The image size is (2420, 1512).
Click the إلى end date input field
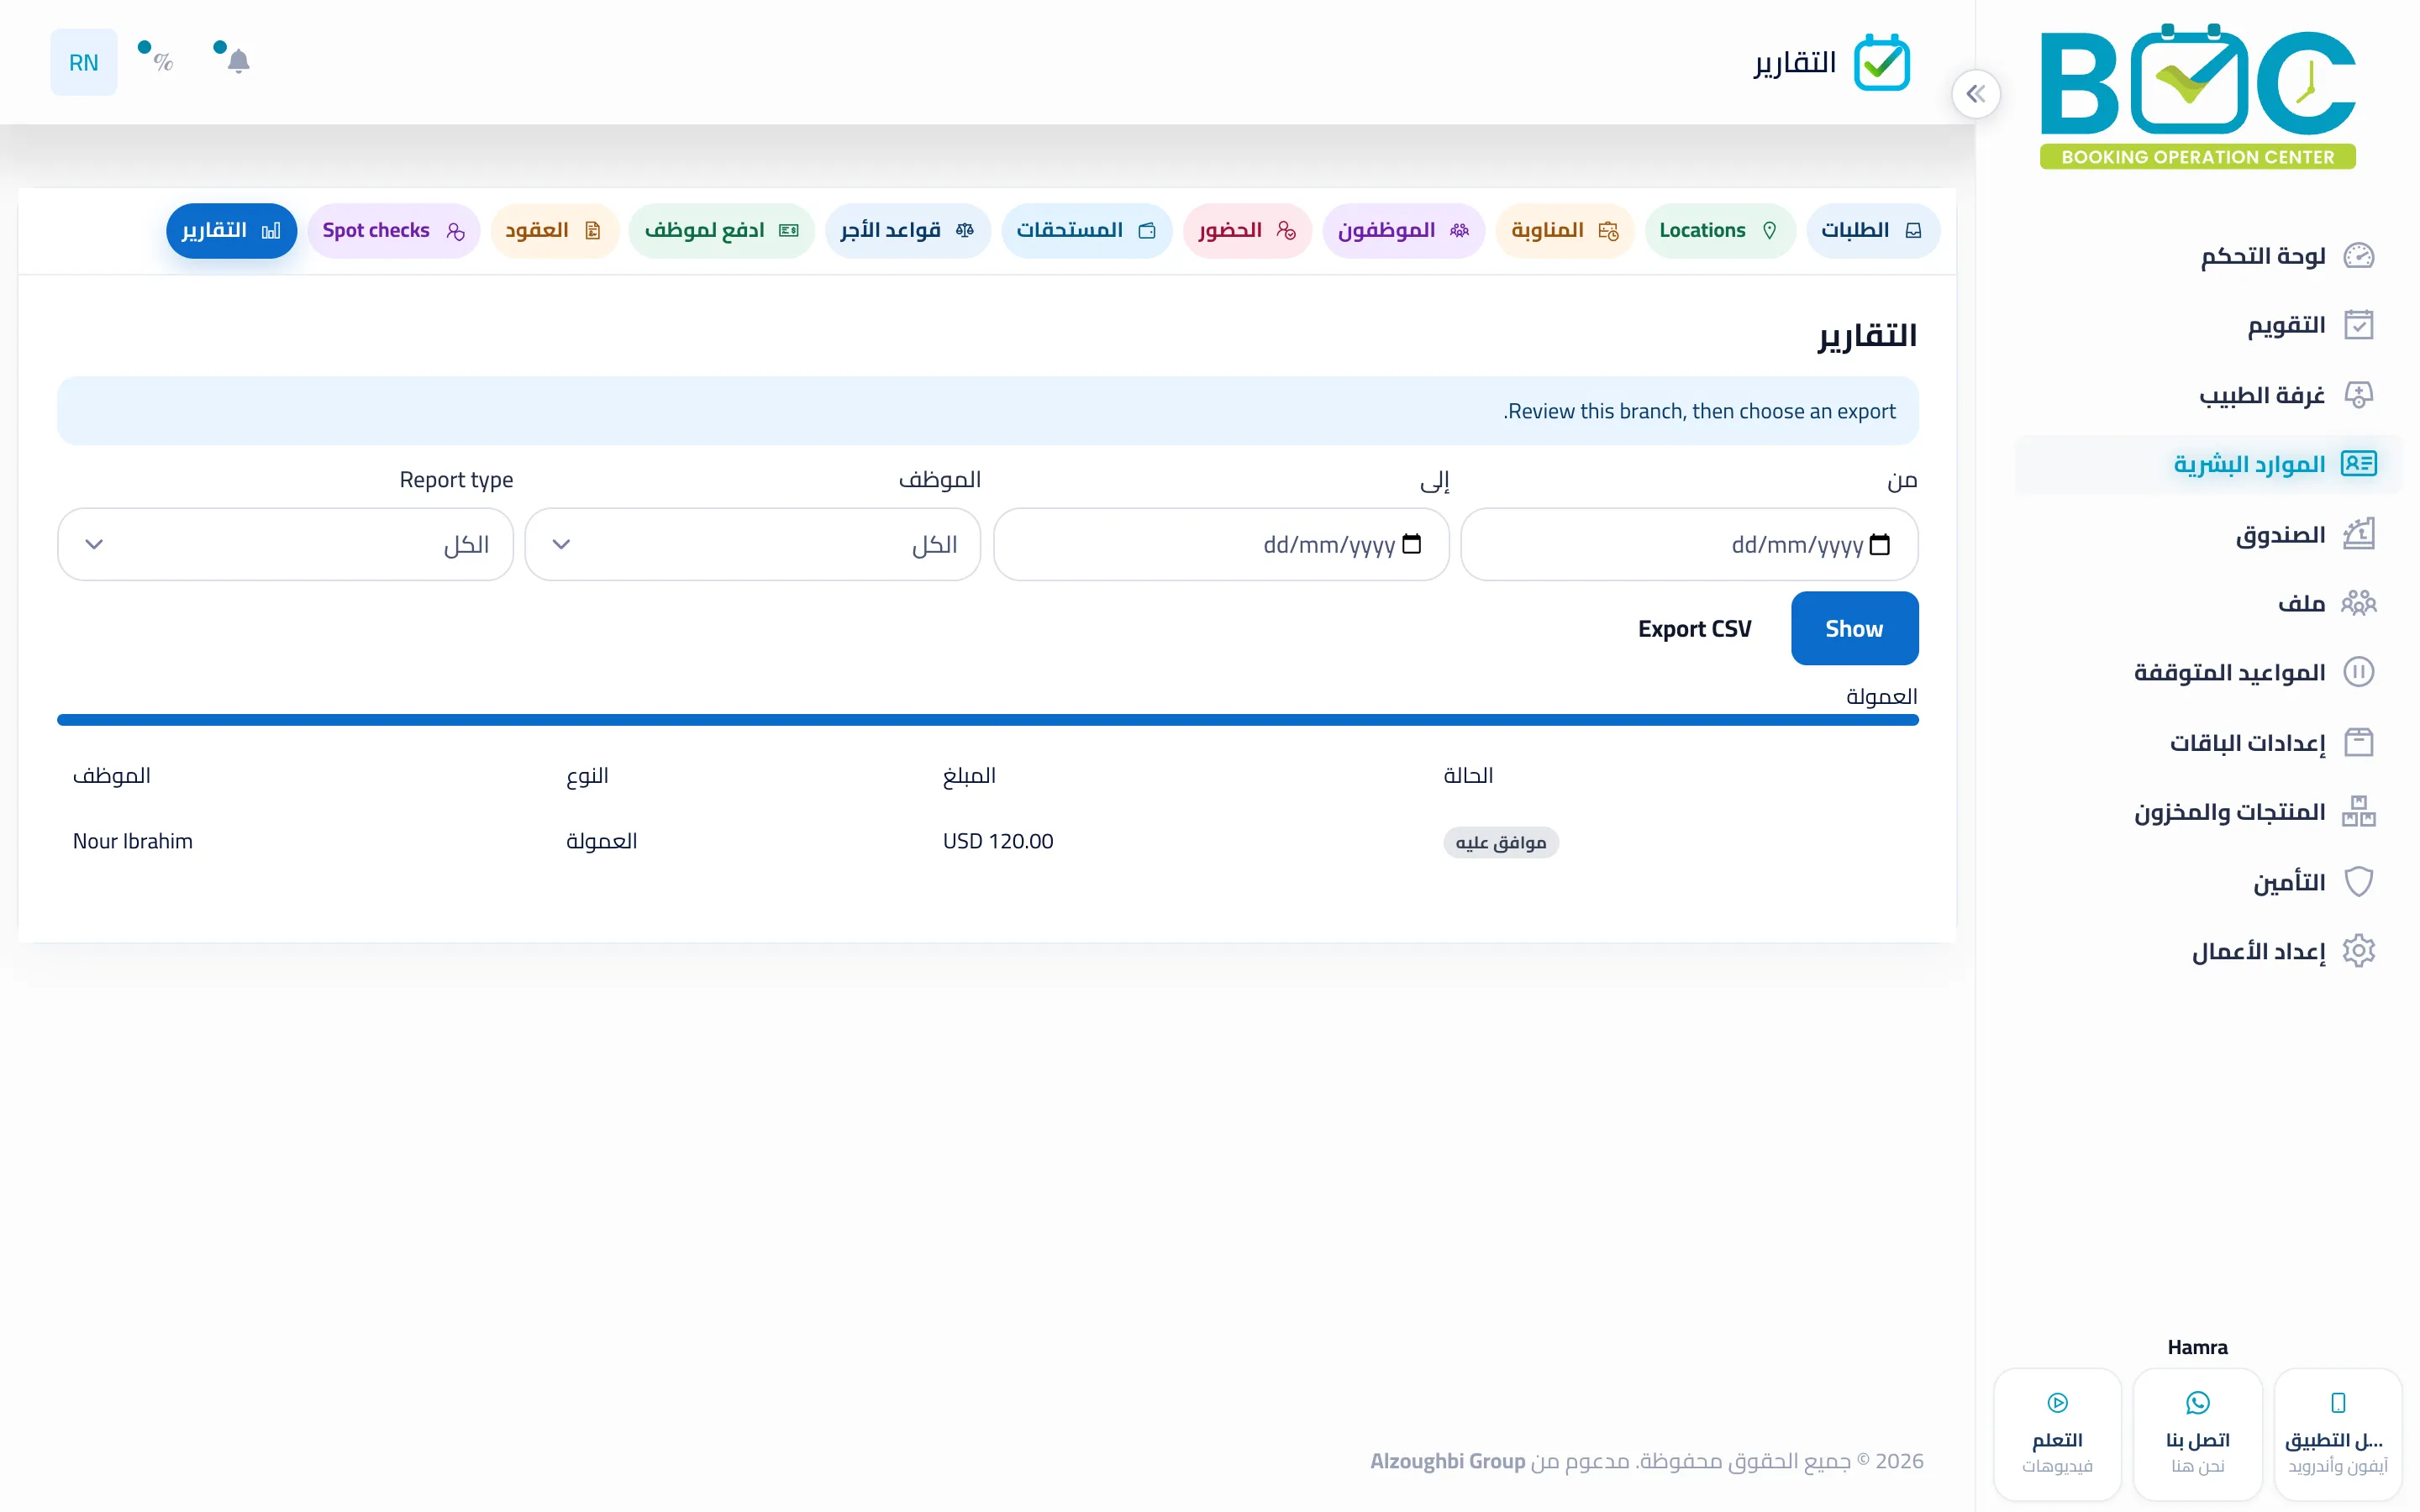click(1221, 544)
